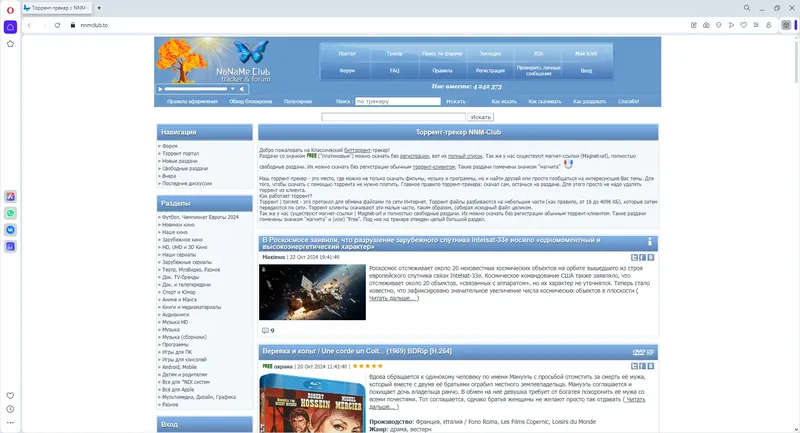Open the sidebar heart (pinboards) icon
The image size is (800, 433).
click(10, 396)
